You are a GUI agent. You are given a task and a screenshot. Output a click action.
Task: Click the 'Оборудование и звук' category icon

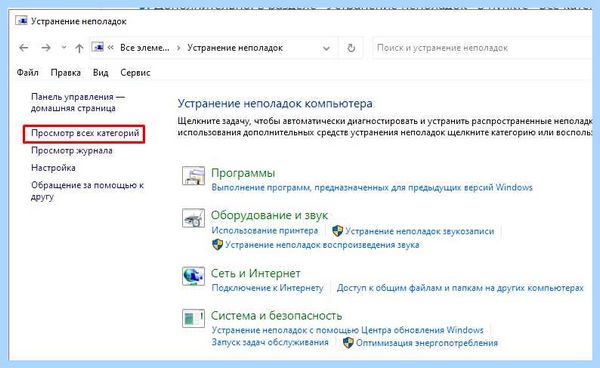[x=193, y=218]
